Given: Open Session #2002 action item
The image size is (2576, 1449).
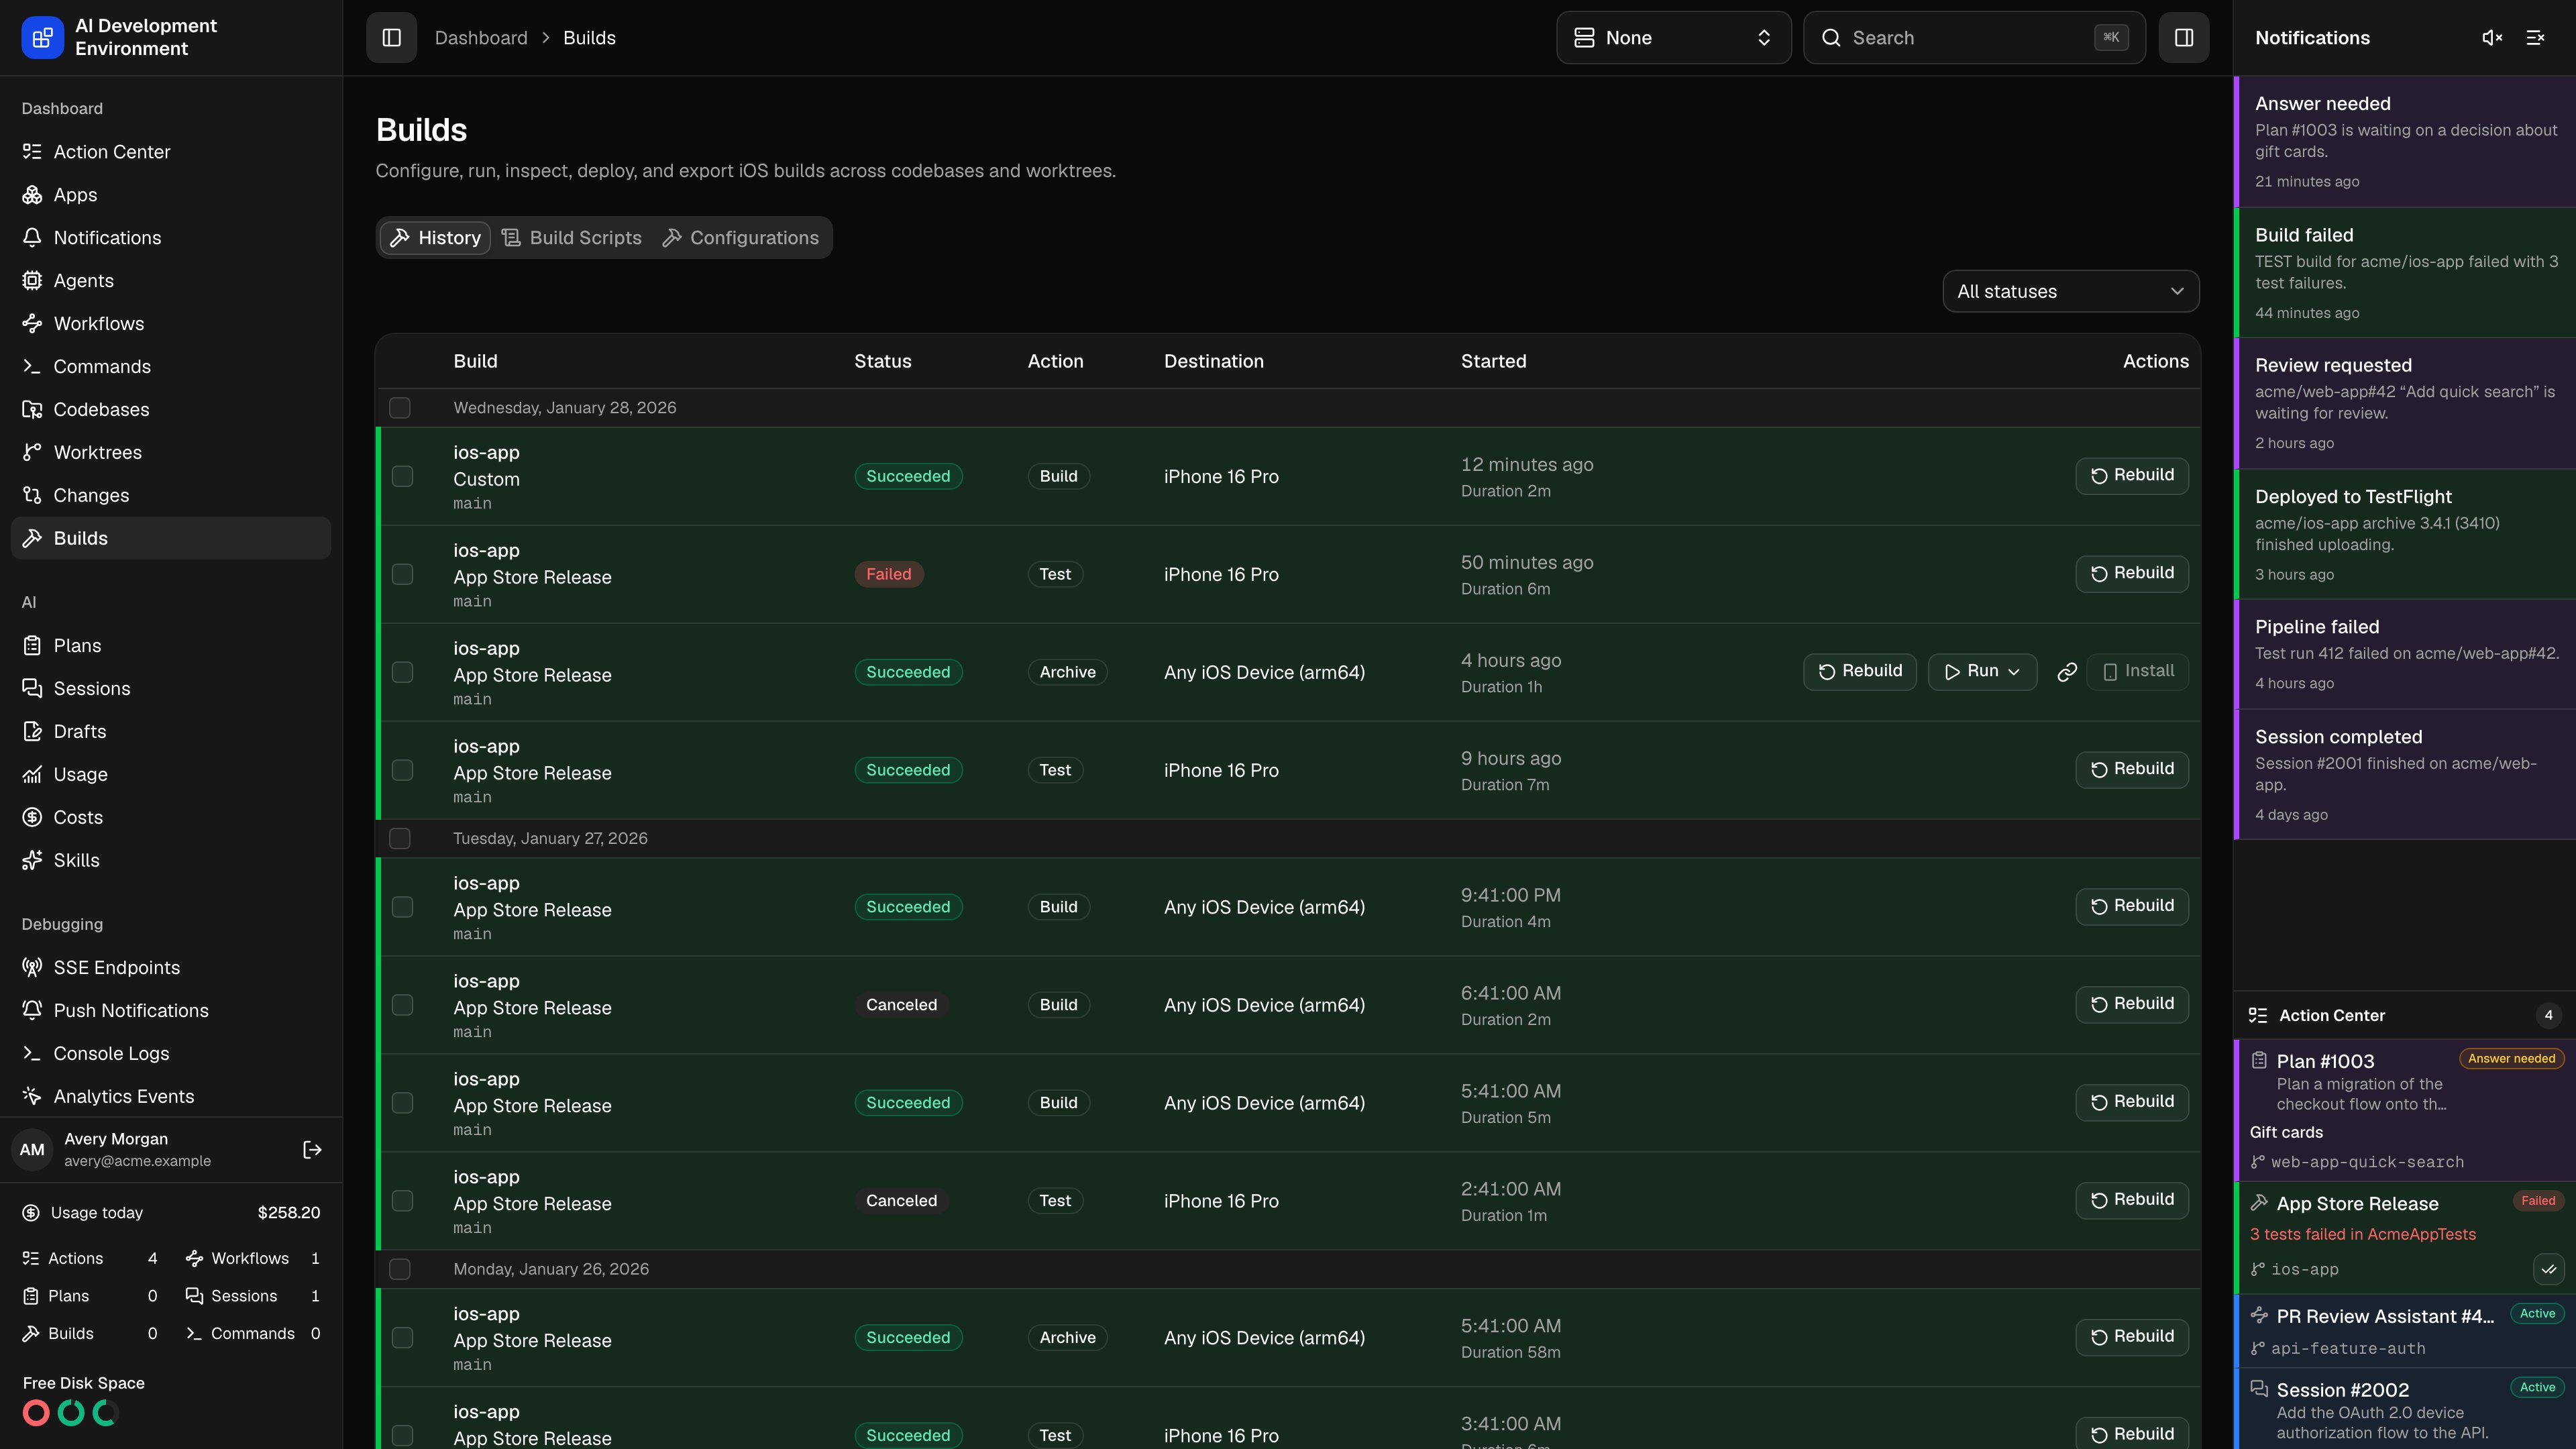Looking at the screenshot, I should click(2404, 1410).
